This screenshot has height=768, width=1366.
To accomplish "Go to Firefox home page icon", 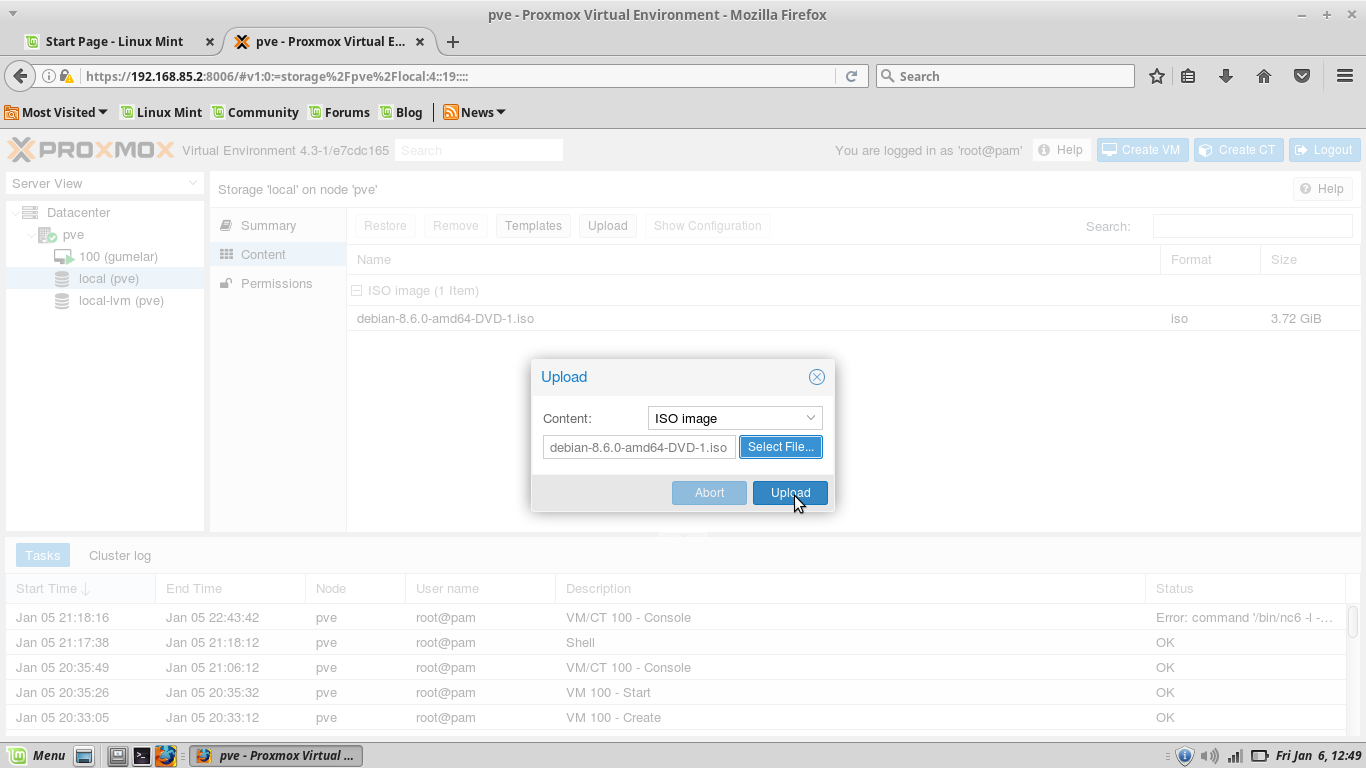I will [x=1264, y=76].
